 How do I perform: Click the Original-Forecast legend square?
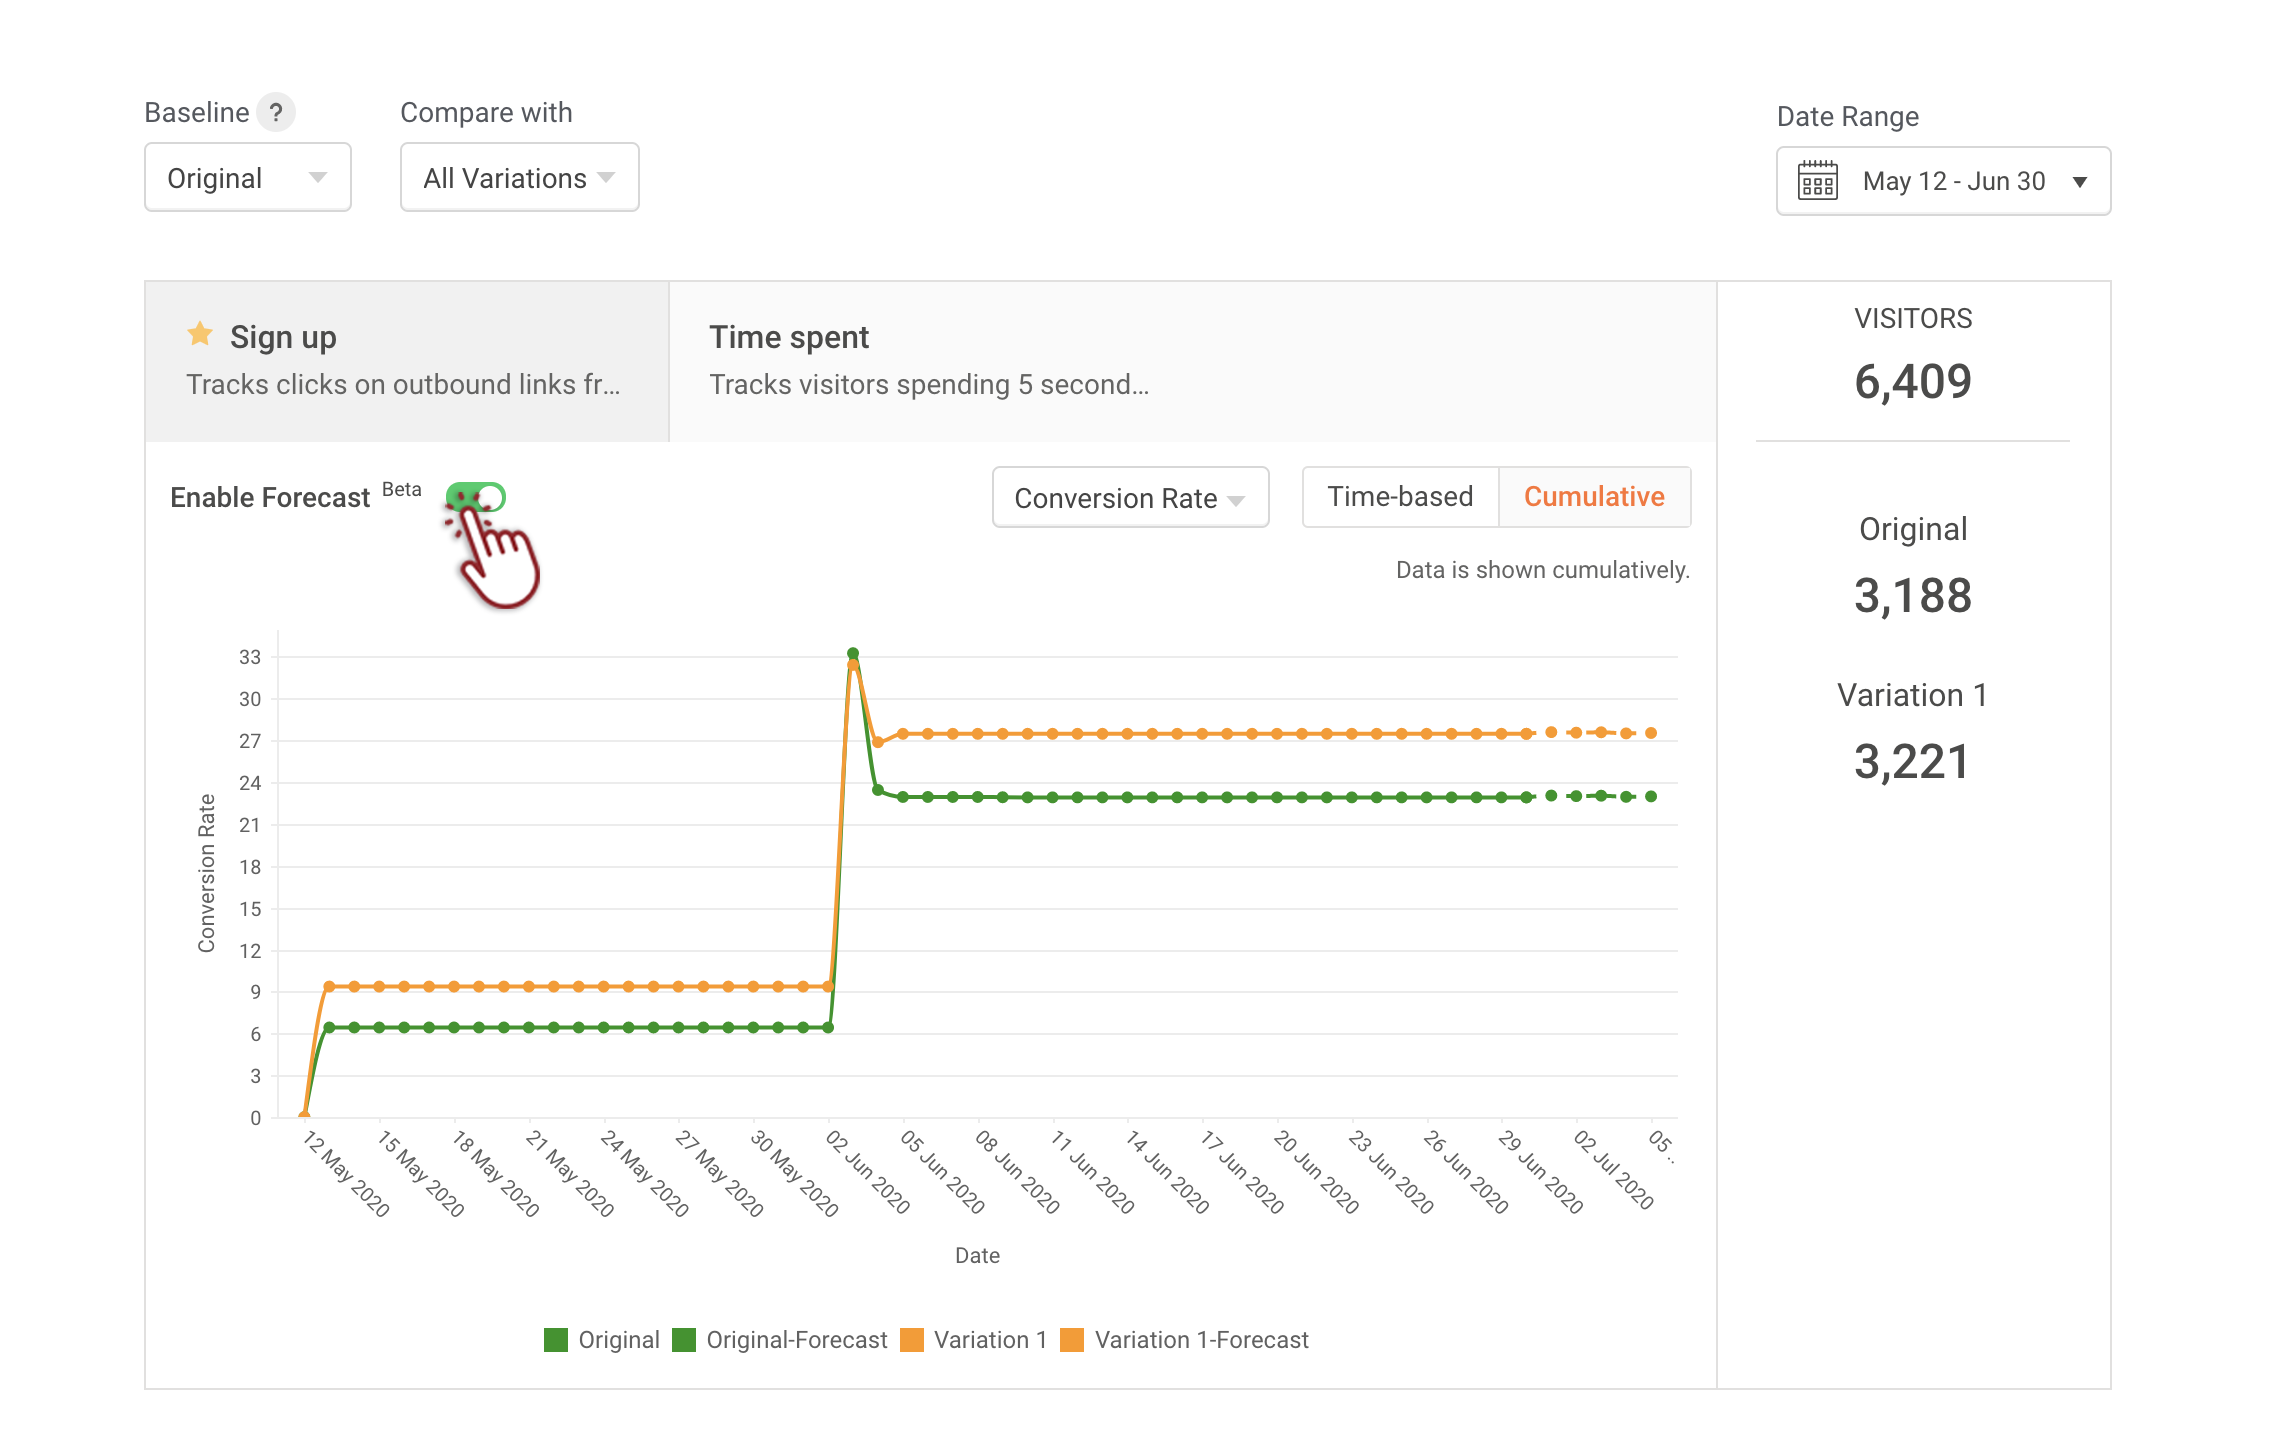pyautogui.click(x=684, y=1340)
